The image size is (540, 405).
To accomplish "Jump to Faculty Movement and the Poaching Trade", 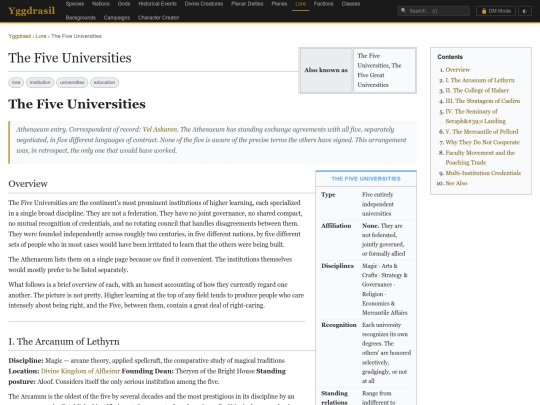I will point(480,157).
